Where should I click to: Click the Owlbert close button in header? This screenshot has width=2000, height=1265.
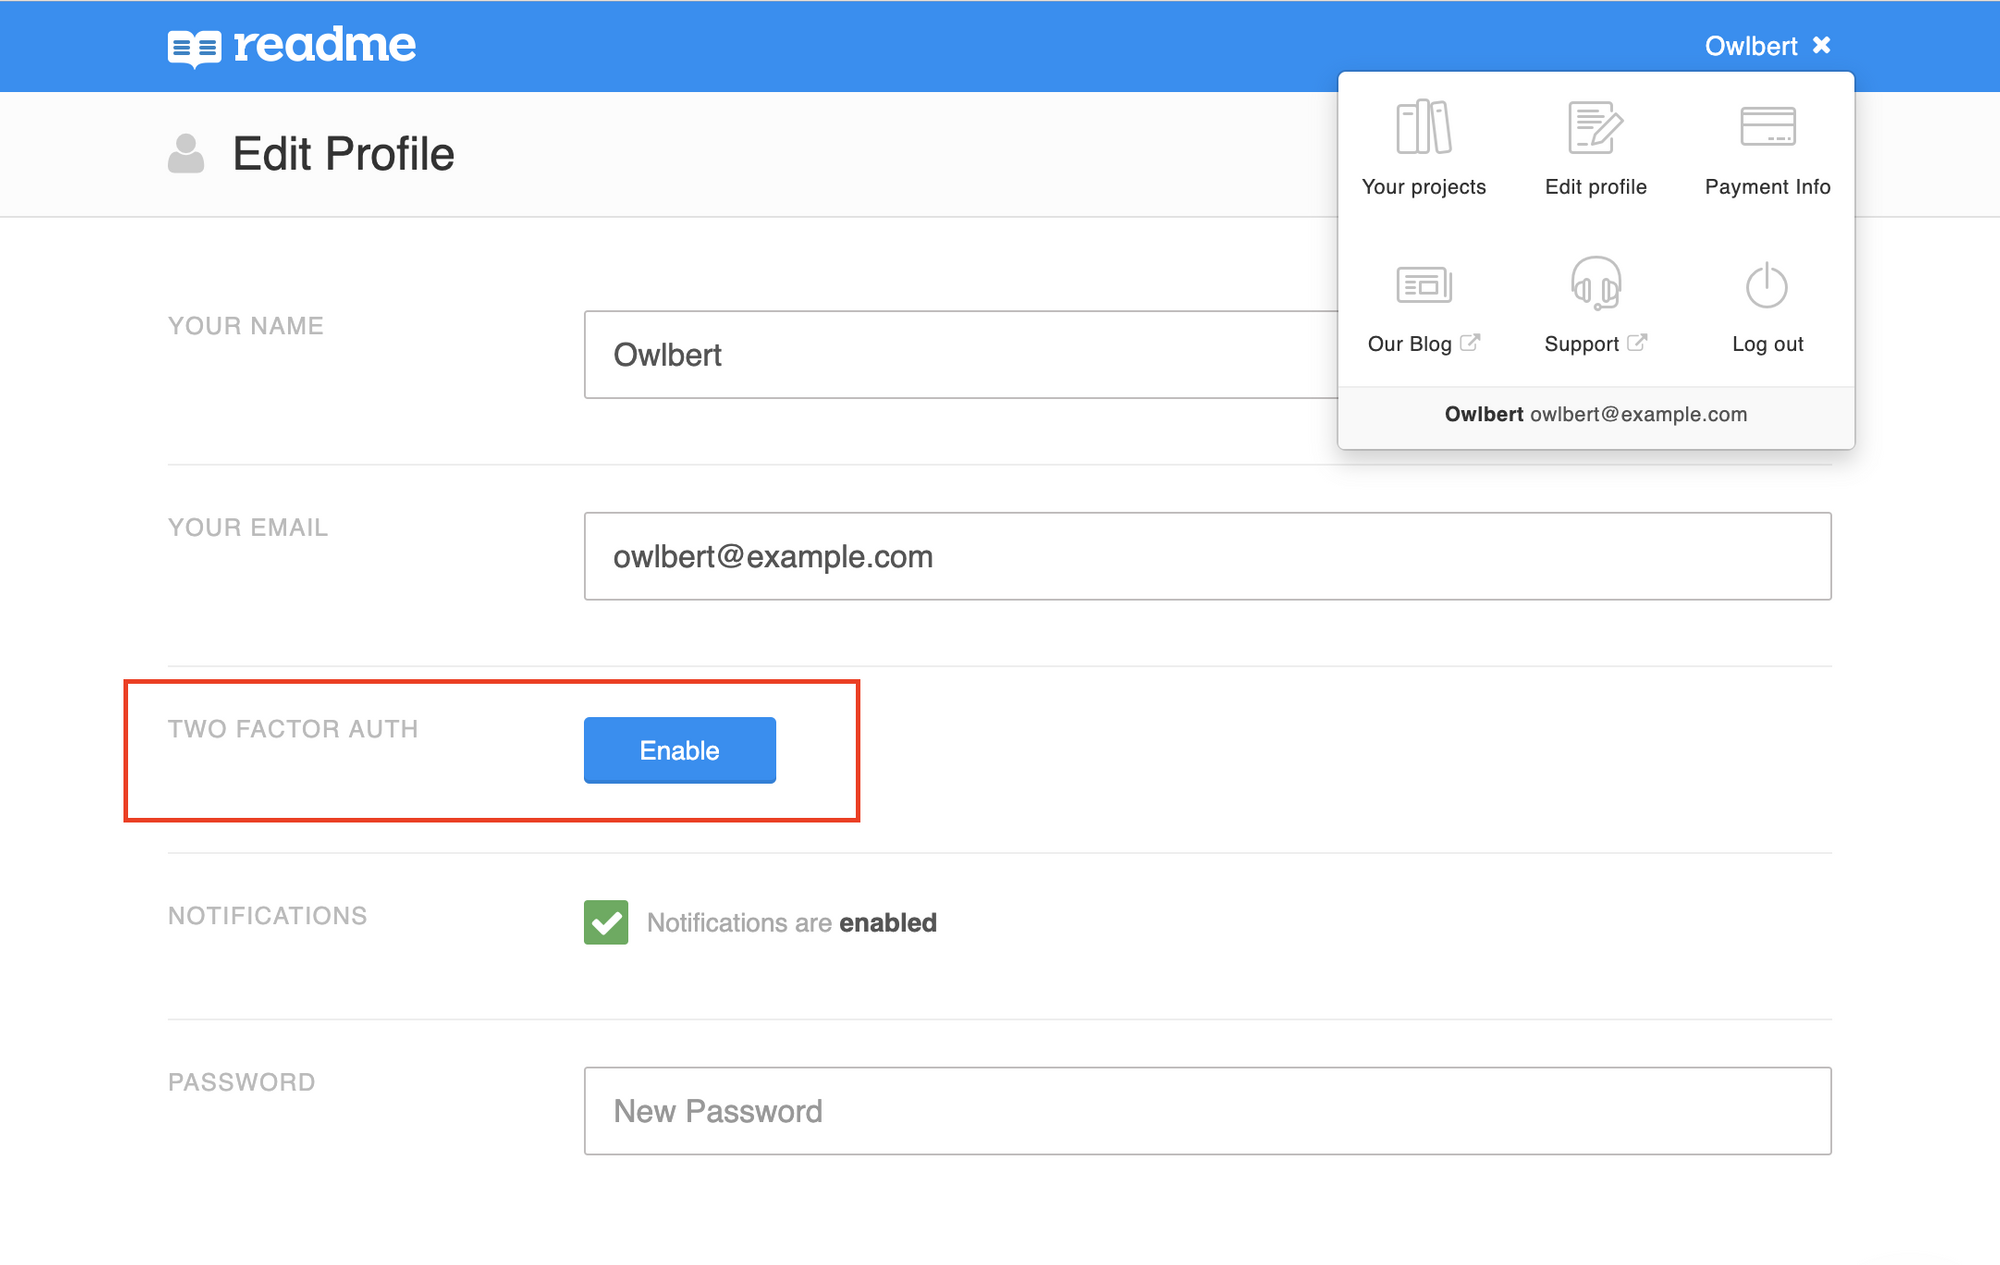1824,45
